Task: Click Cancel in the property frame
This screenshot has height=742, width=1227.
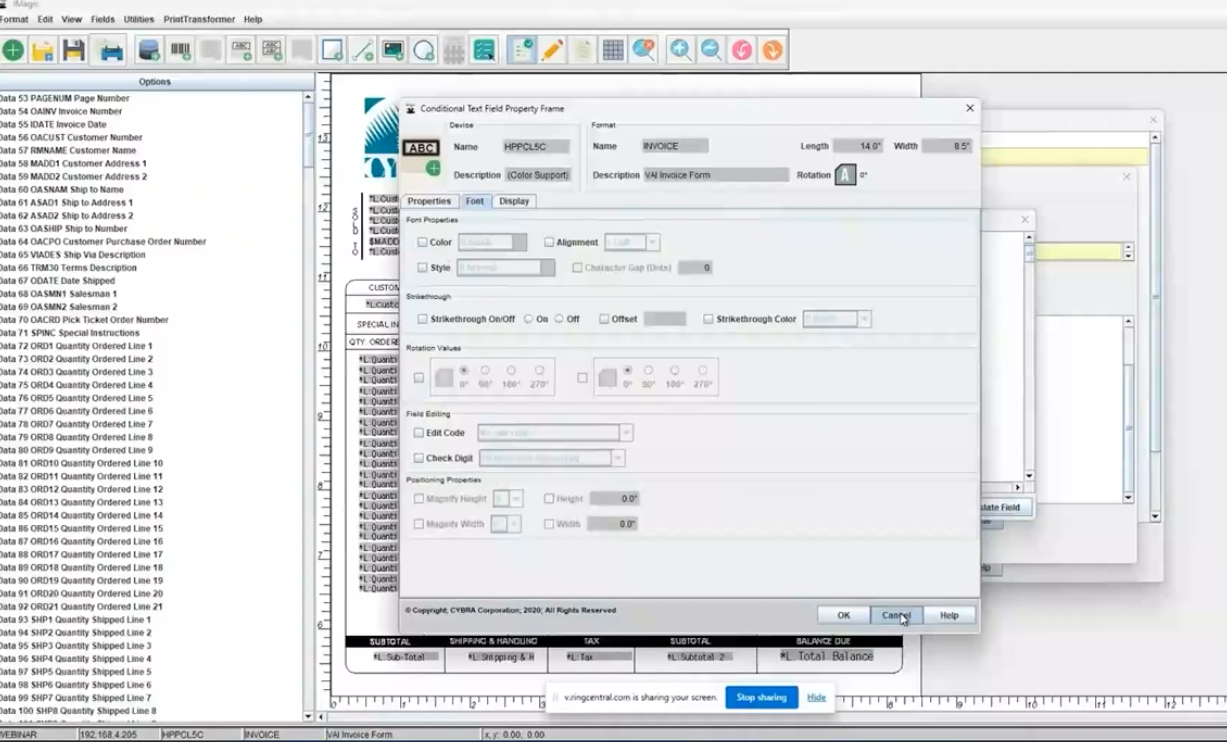Action: (x=896, y=615)
